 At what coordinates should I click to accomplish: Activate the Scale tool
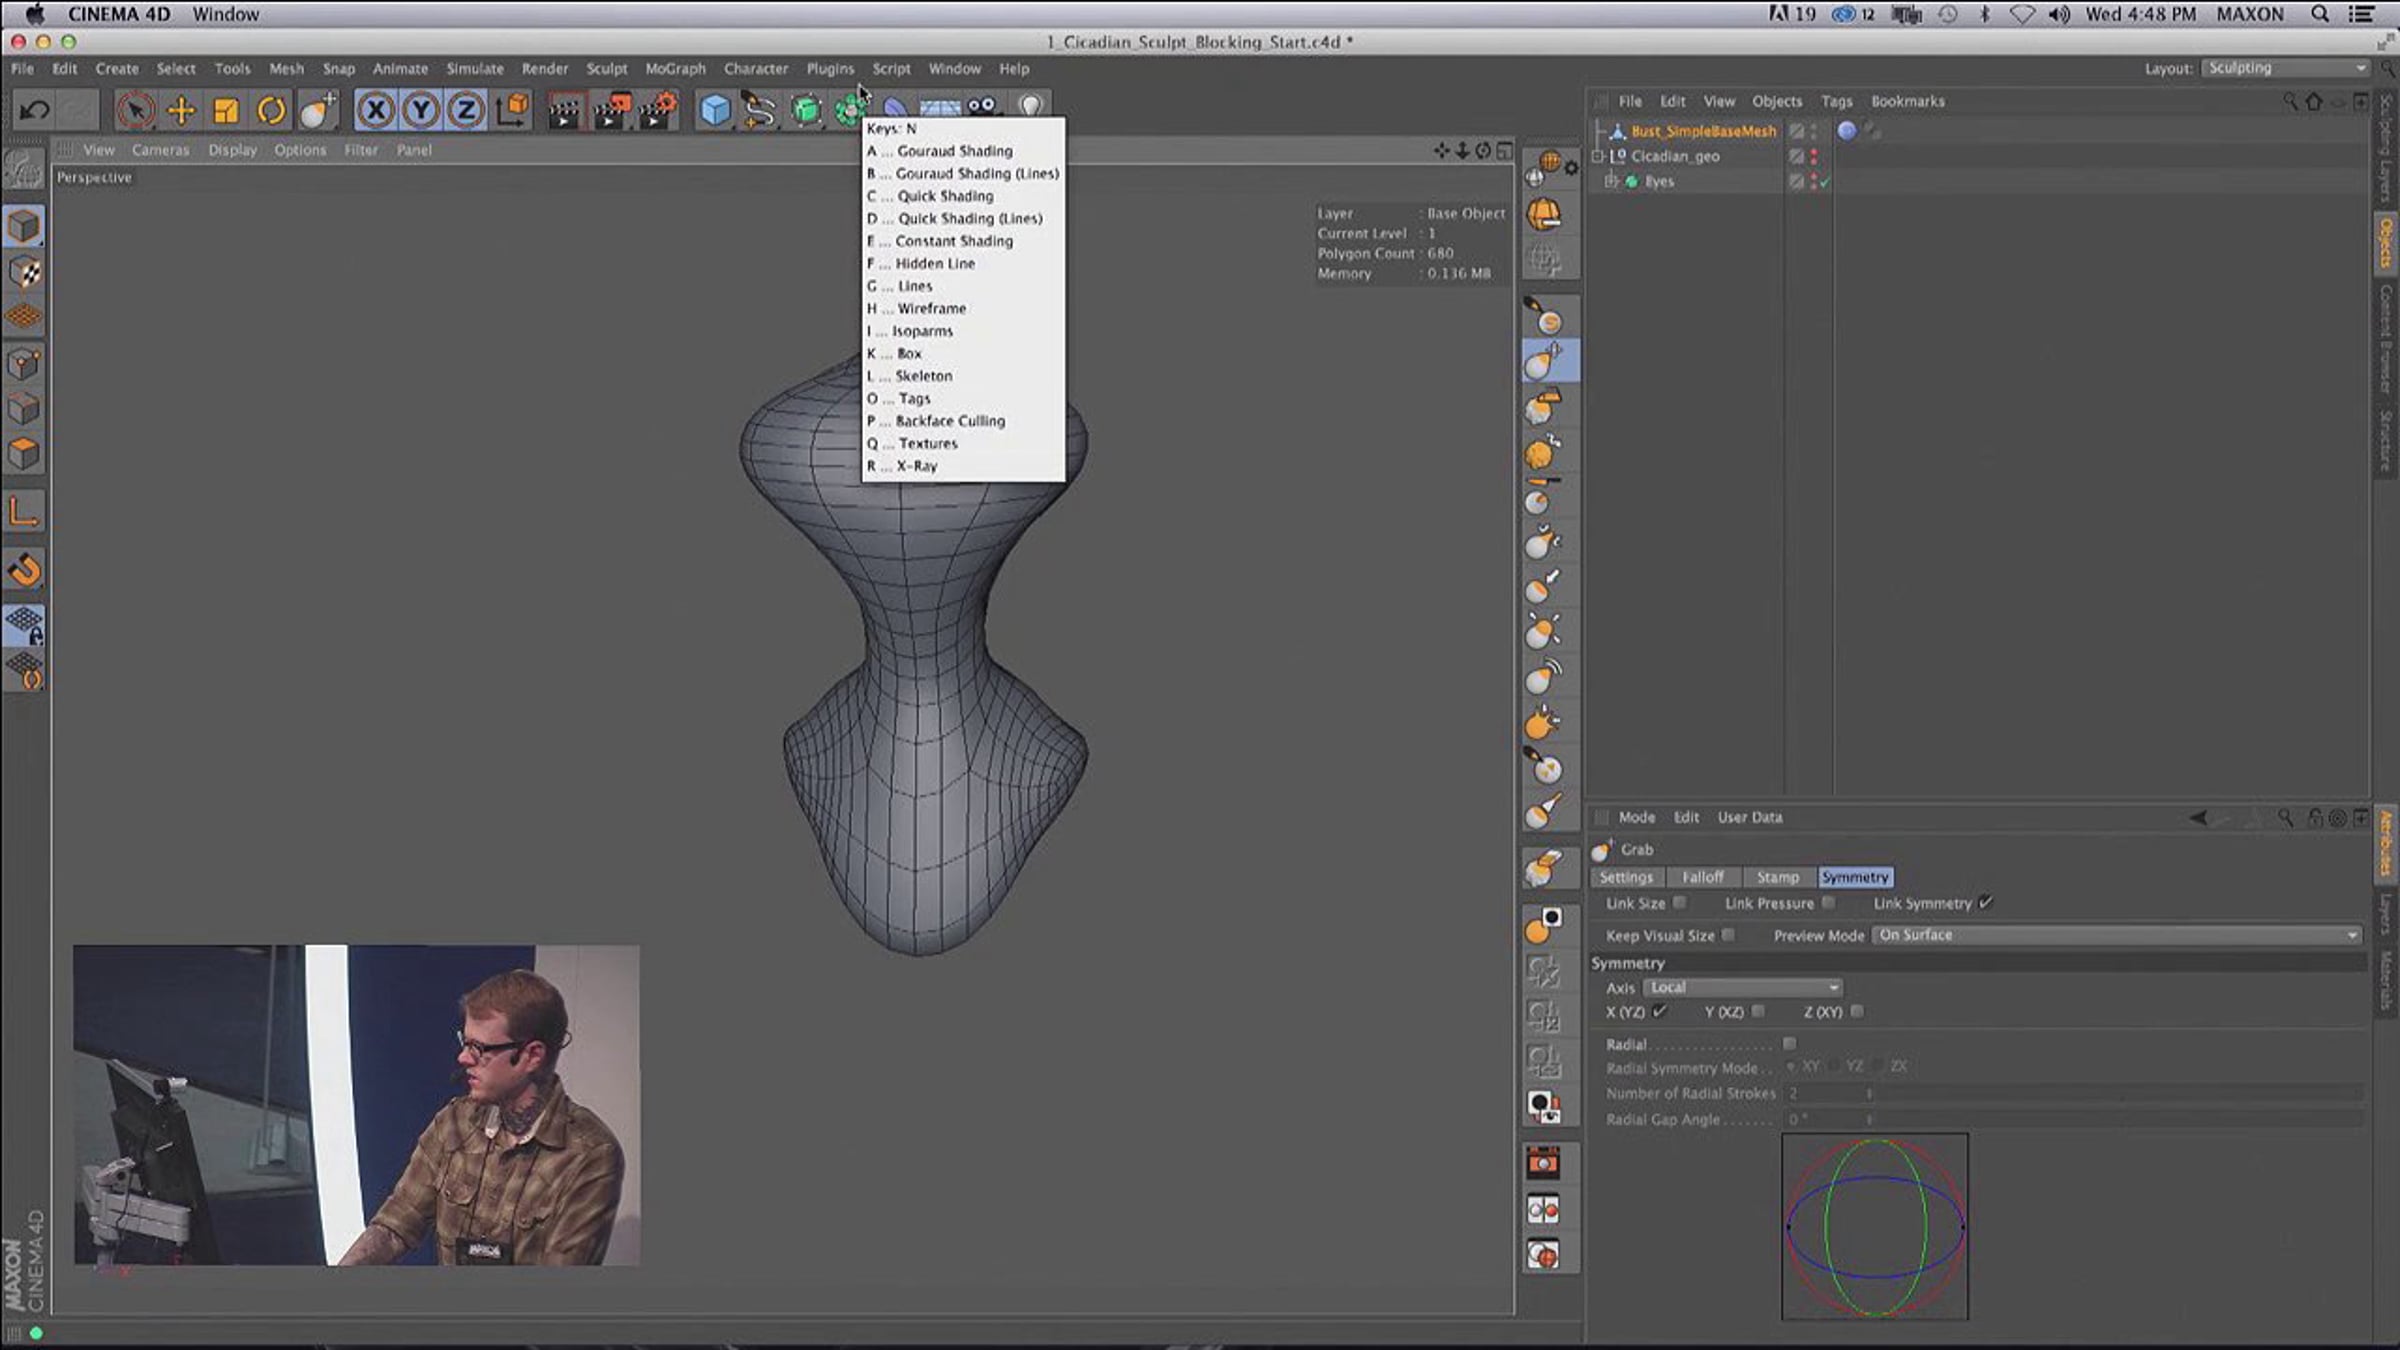[x=226, y=110]
